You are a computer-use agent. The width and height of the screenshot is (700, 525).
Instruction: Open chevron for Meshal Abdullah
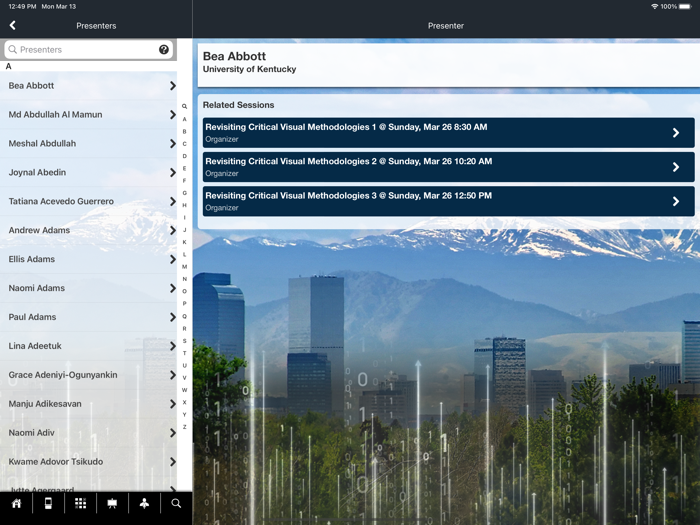(x=173, y=144)
